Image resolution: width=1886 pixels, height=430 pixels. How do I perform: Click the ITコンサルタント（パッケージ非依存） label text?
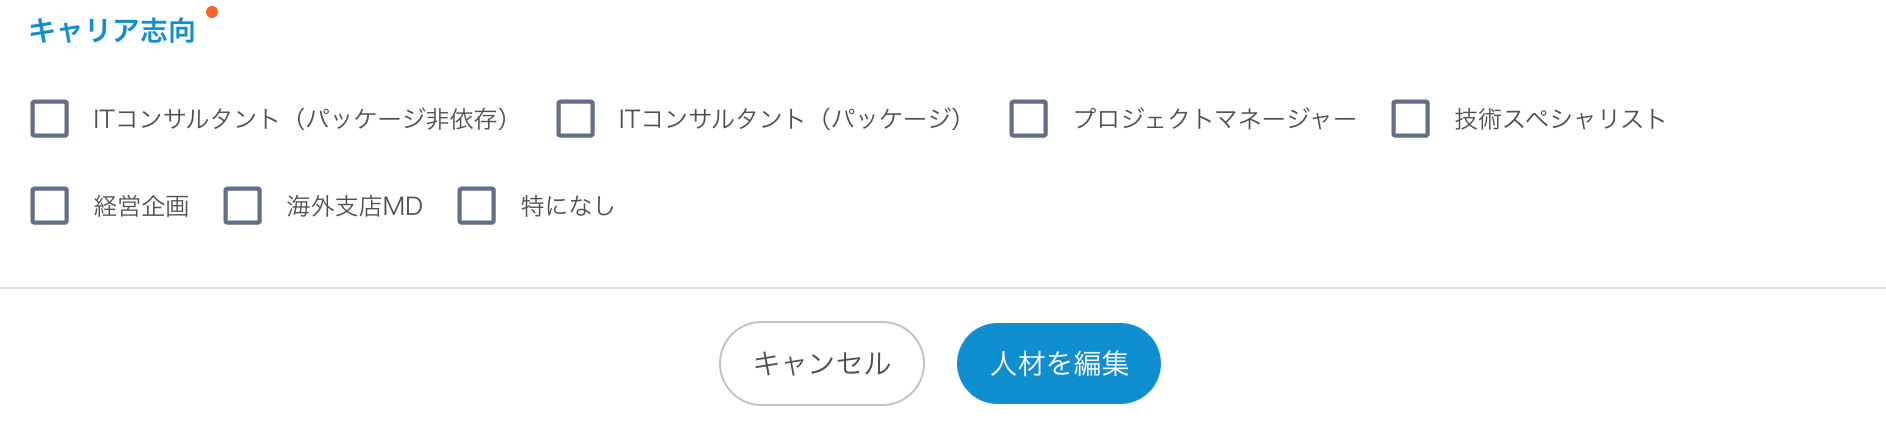(301, 119)
